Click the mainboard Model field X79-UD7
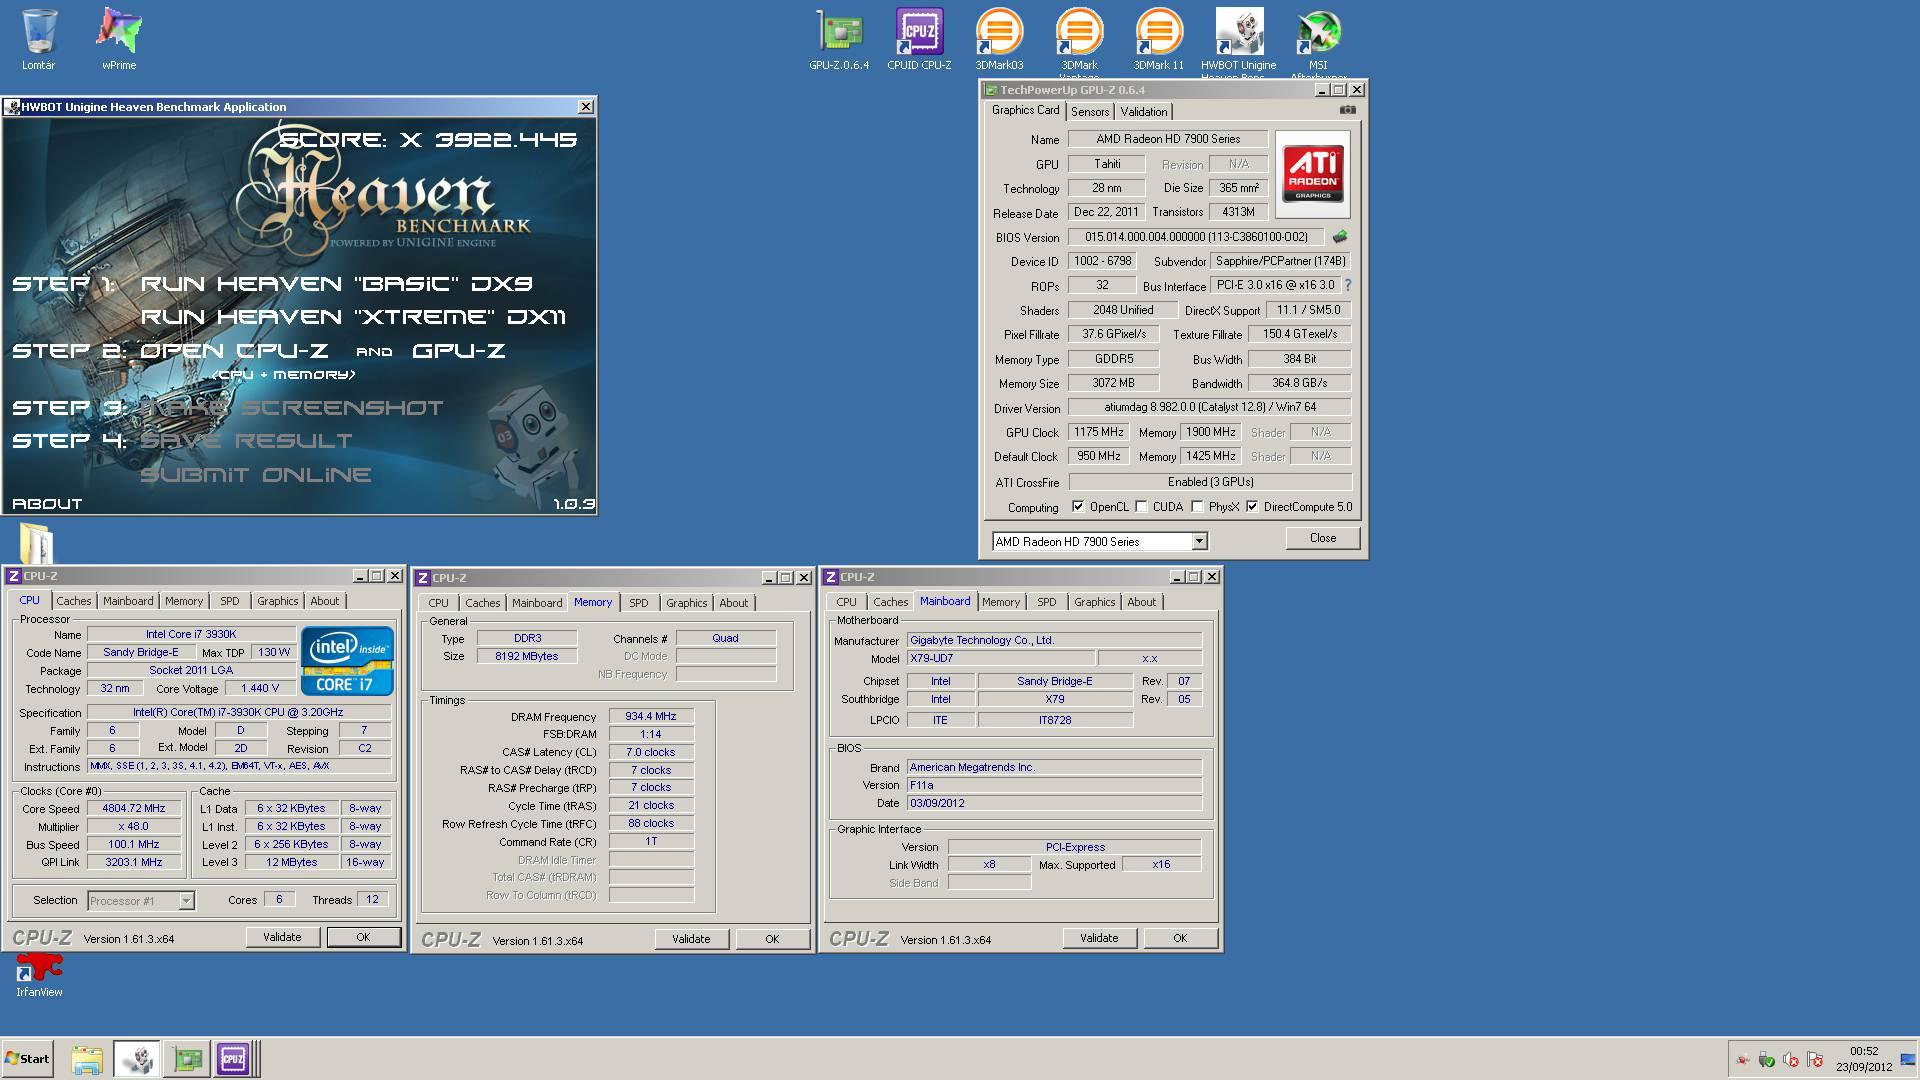Image resolution: width=1920 pixels, height=1080 pixels. click(1001, 658)
